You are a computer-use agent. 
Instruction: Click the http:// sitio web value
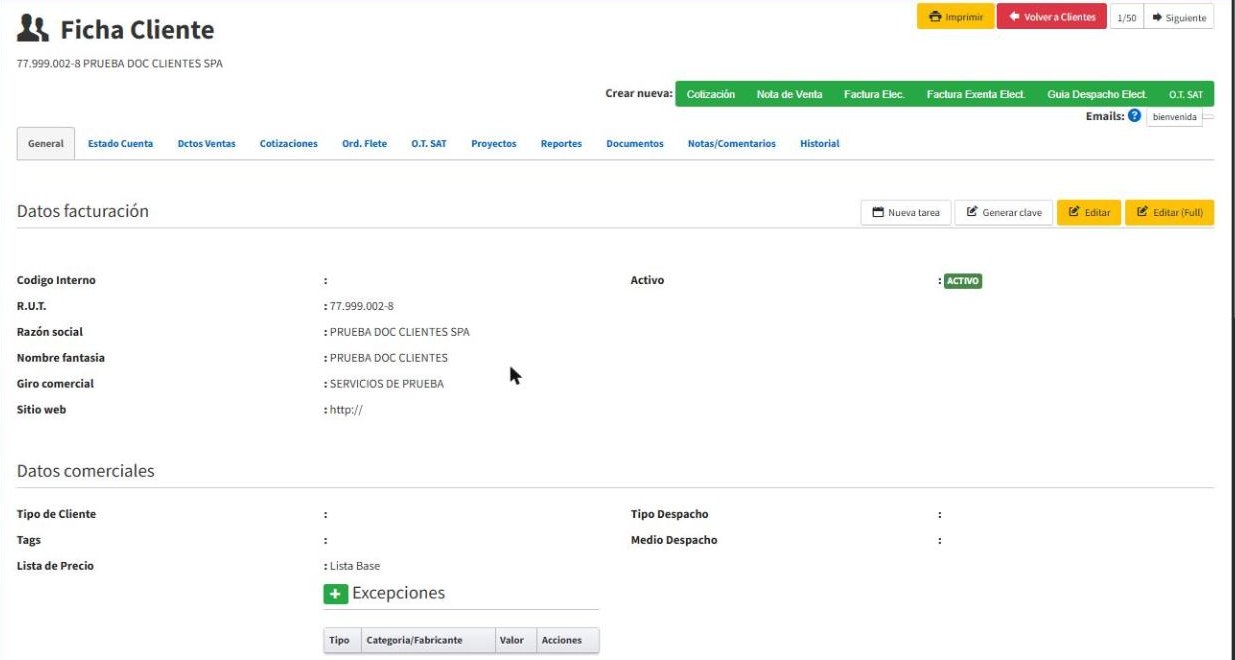click(x=346, y=410)
